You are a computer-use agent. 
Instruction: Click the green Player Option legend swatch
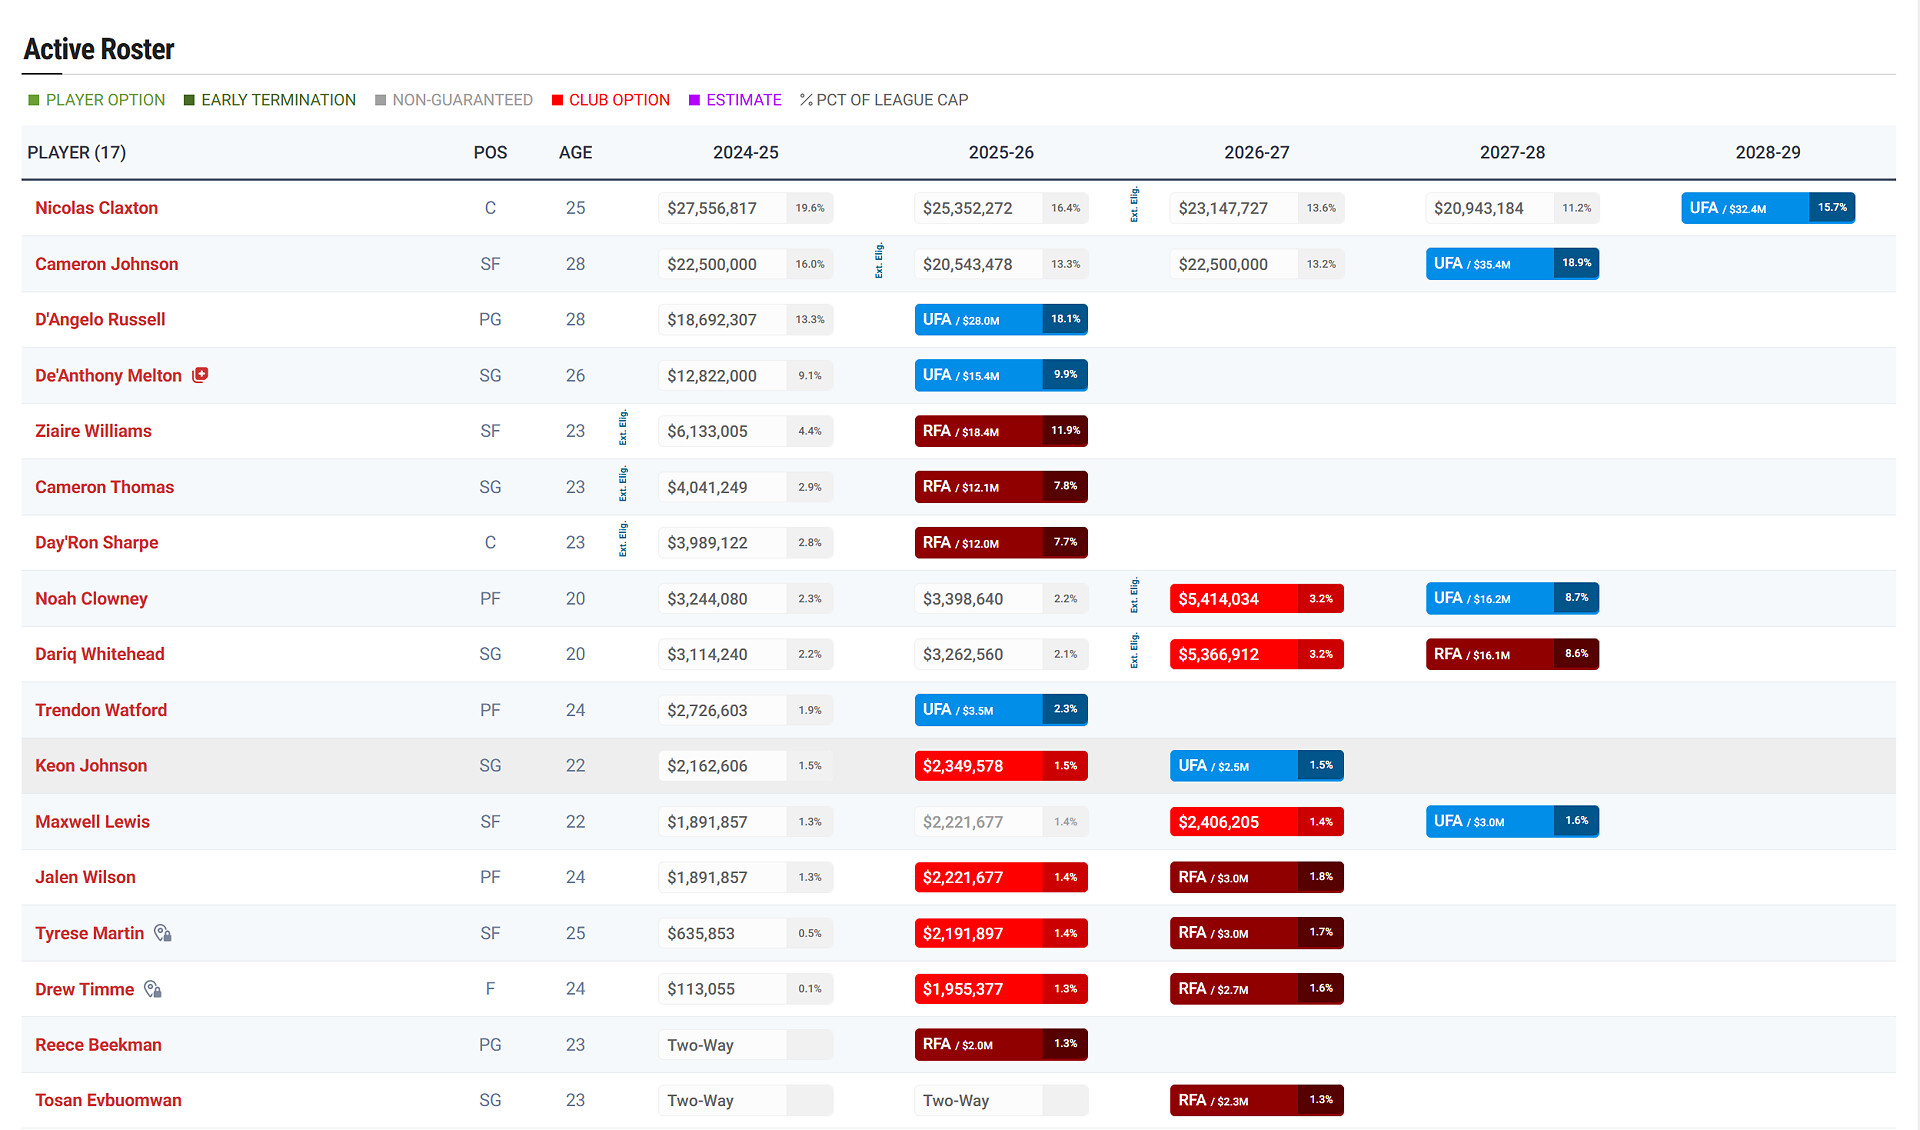click(x=34, y=100)
